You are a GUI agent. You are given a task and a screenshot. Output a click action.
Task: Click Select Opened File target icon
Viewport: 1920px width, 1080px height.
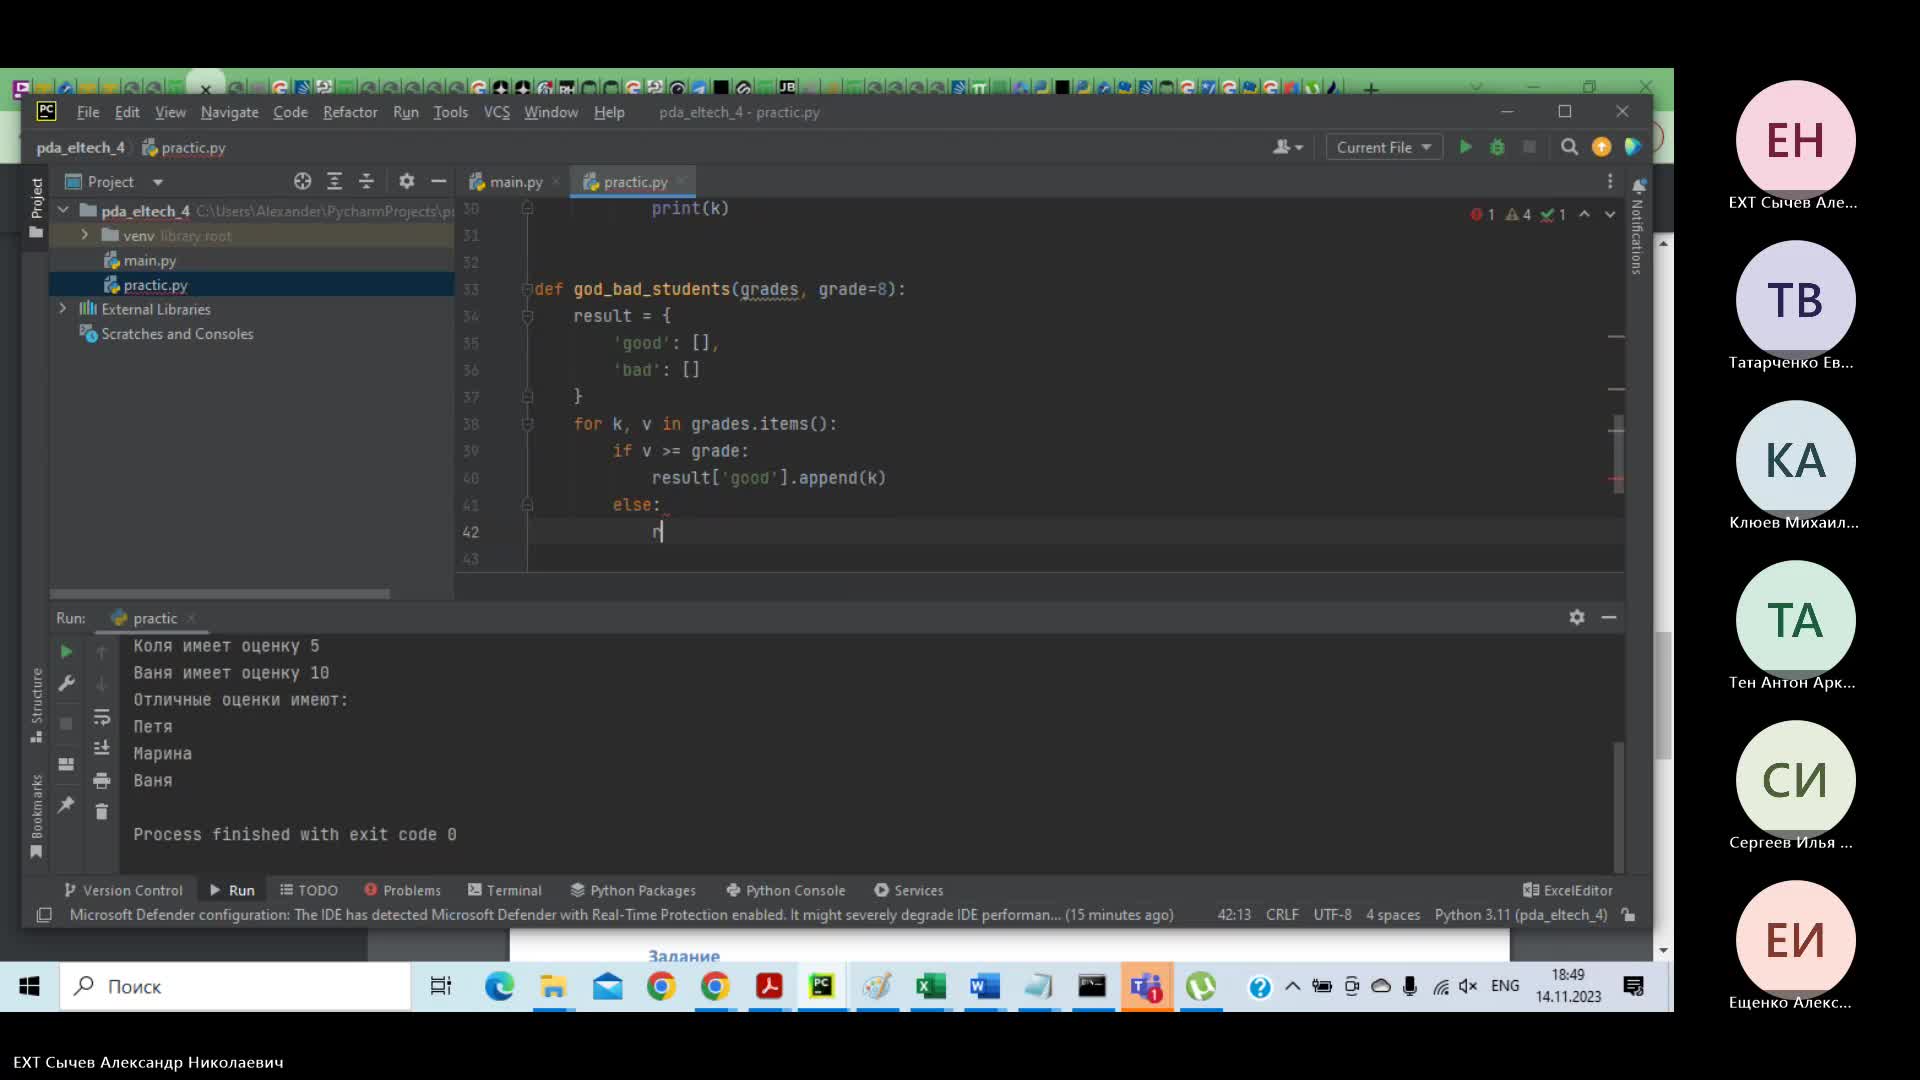tap(302, 181)
